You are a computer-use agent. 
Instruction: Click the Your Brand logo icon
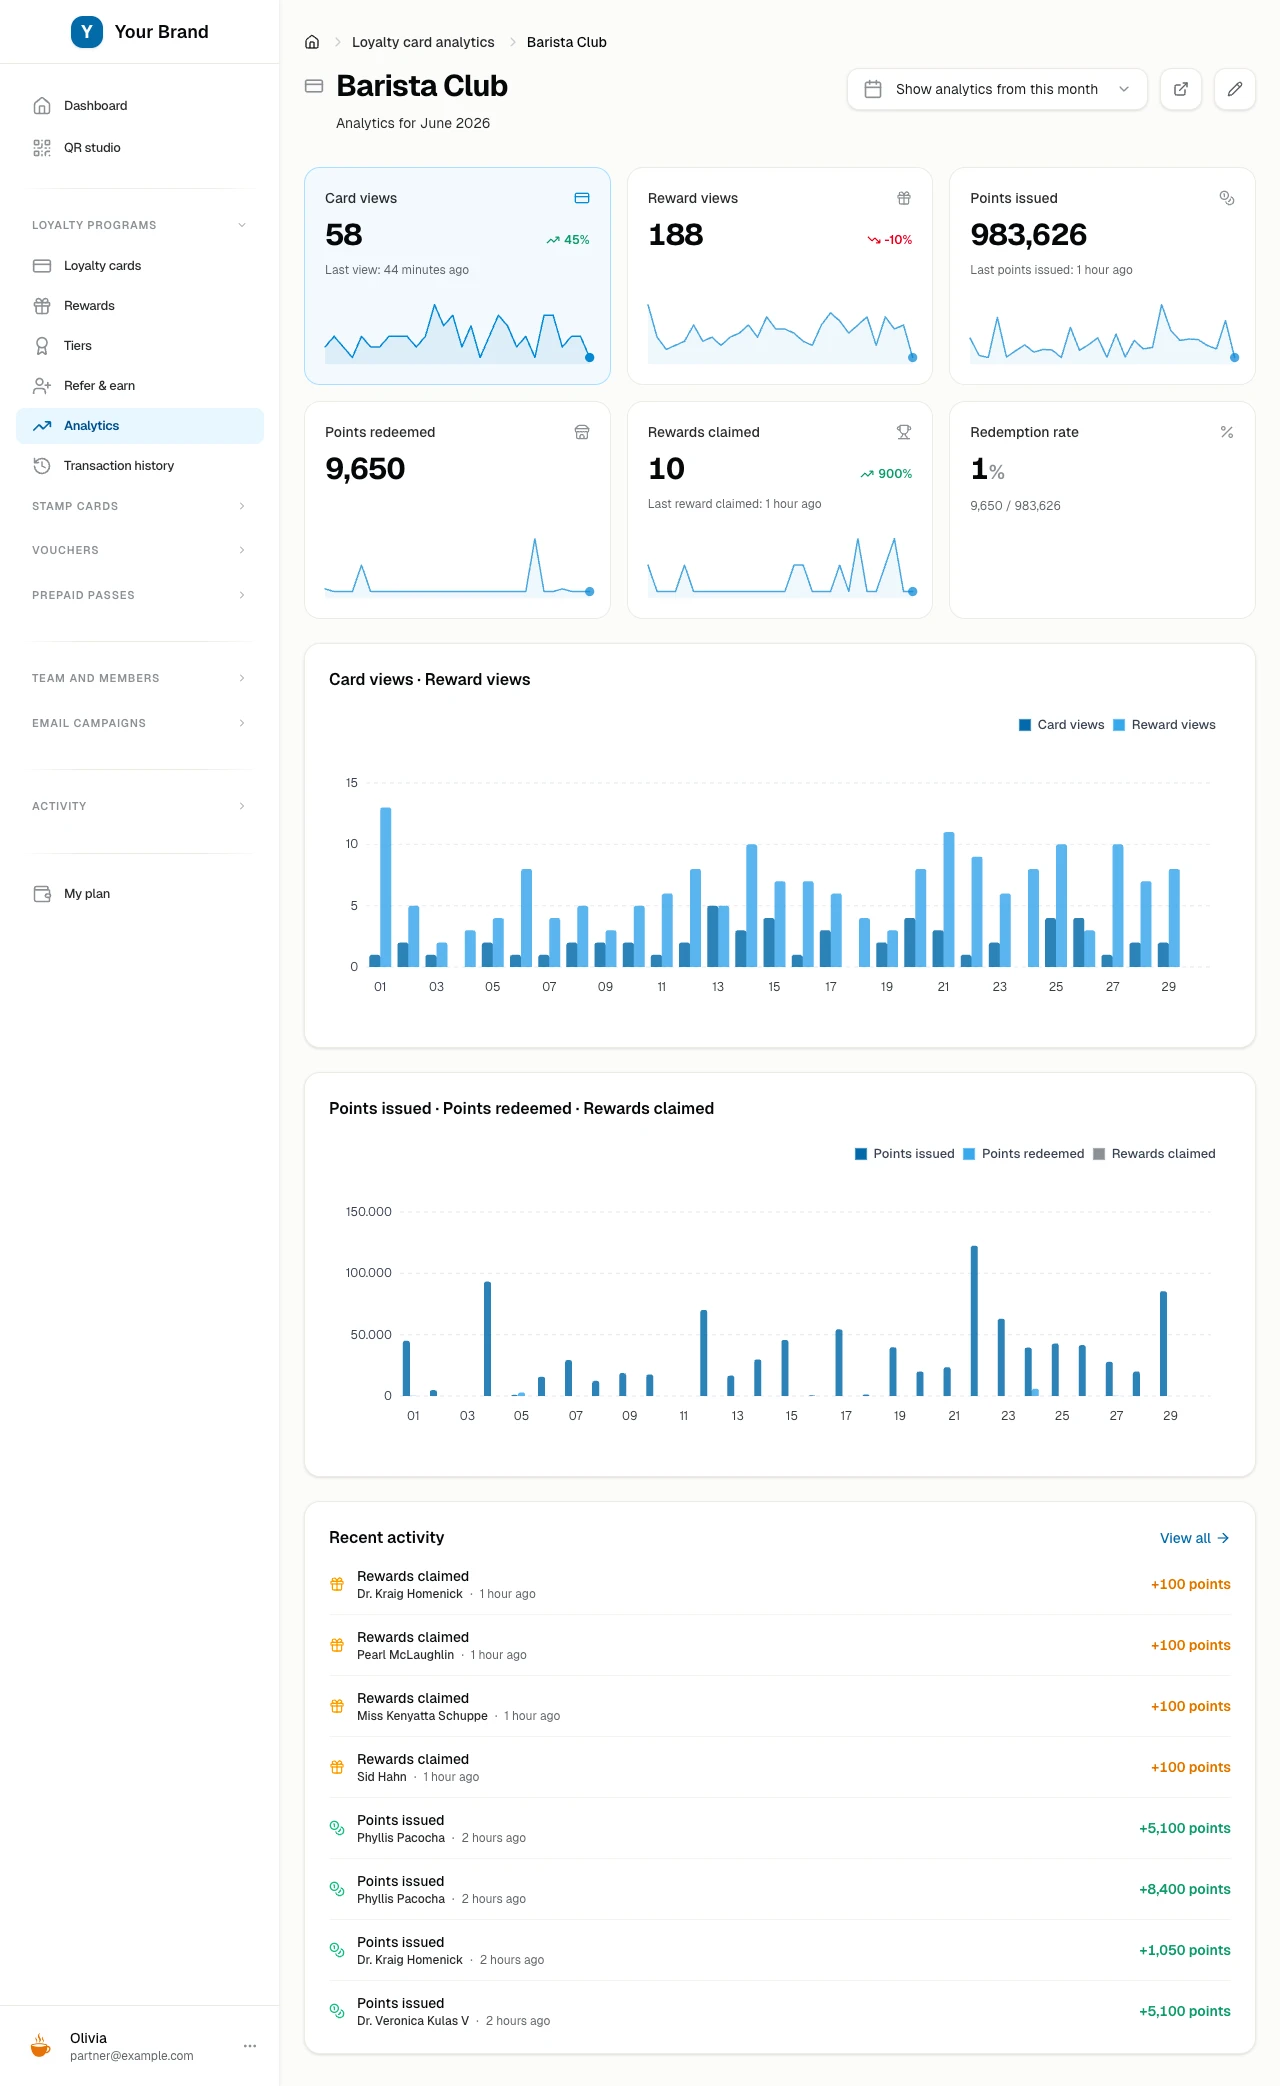[87, 32]
